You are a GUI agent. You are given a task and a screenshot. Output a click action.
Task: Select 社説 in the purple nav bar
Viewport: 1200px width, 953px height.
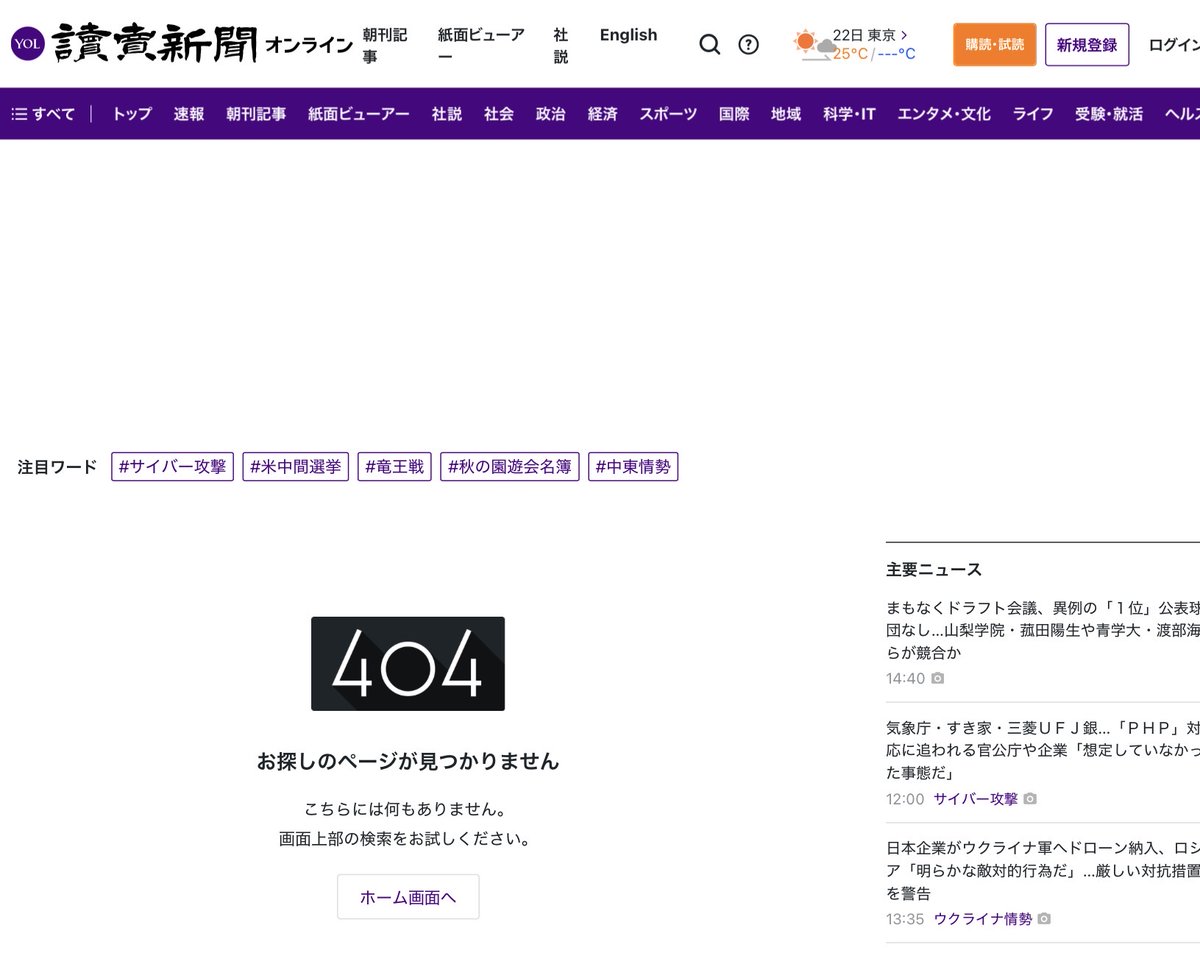pyautogui.click(x=447, y=114)
